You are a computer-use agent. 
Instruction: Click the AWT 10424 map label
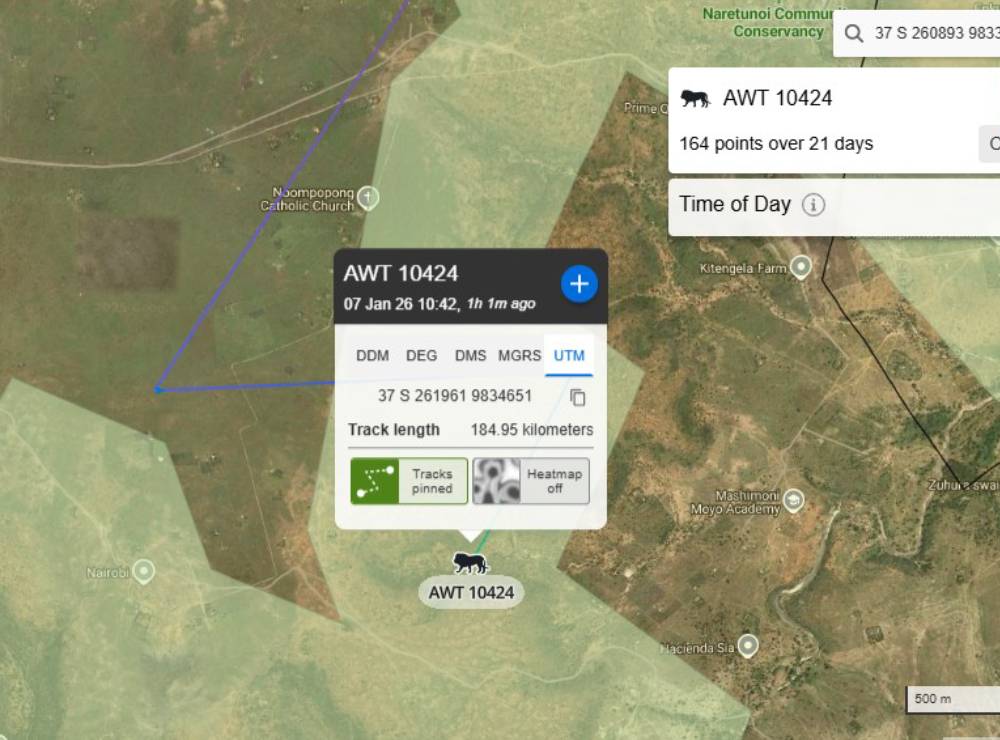tap(471, 592)
